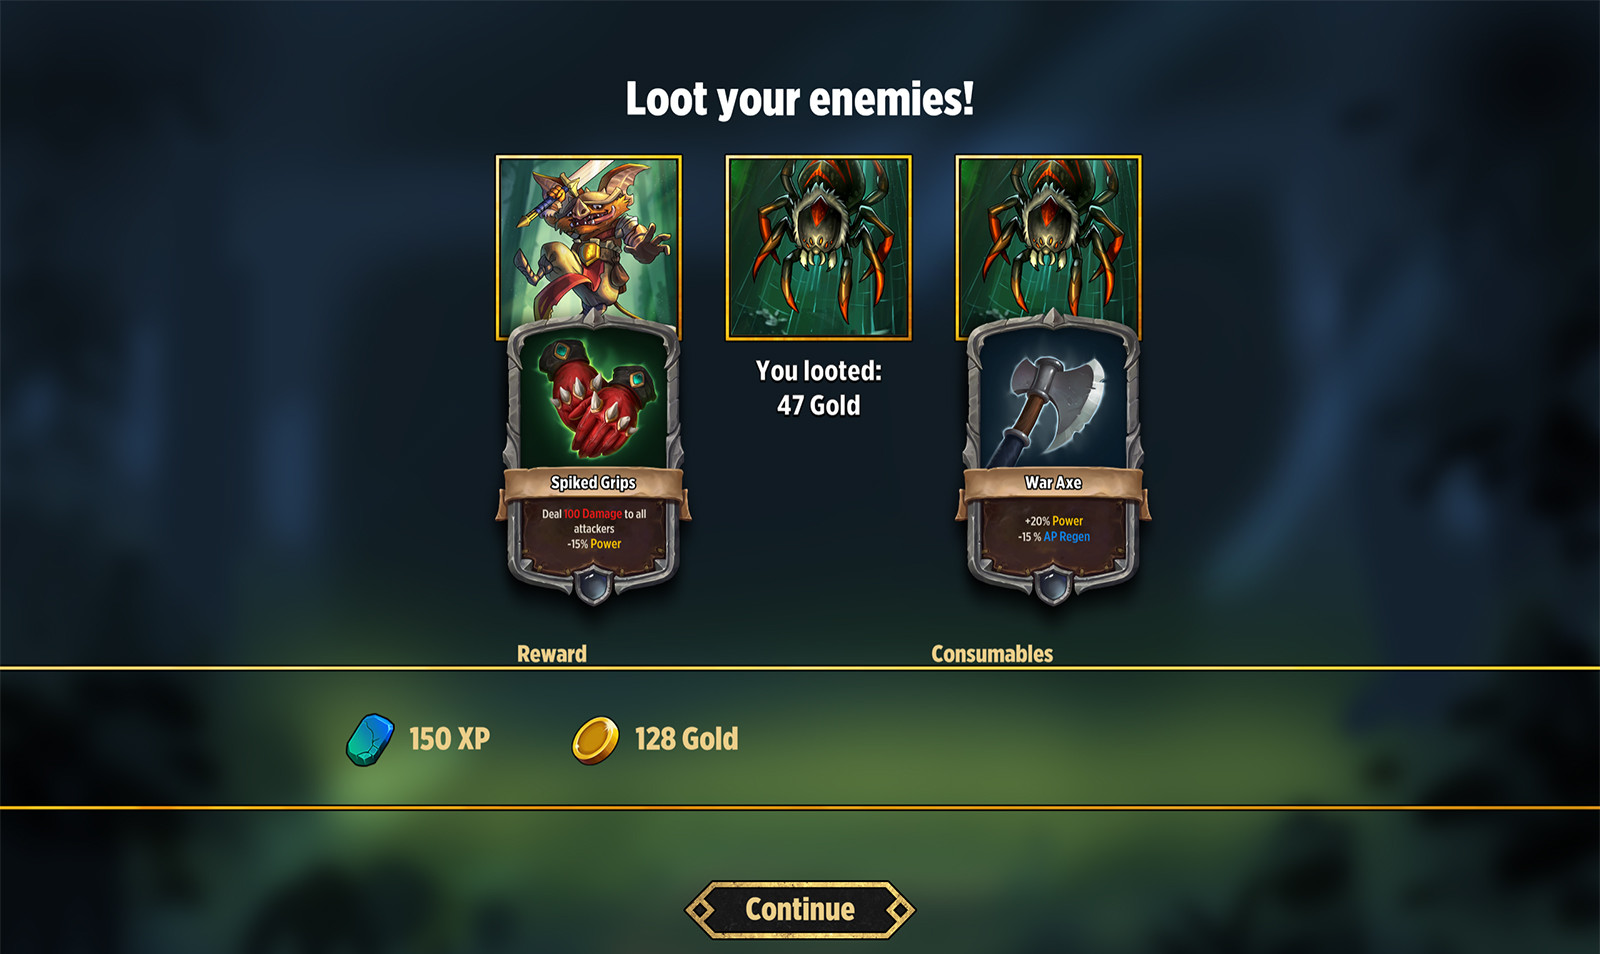
Task: Select the Reward section label
Action: 552,654
